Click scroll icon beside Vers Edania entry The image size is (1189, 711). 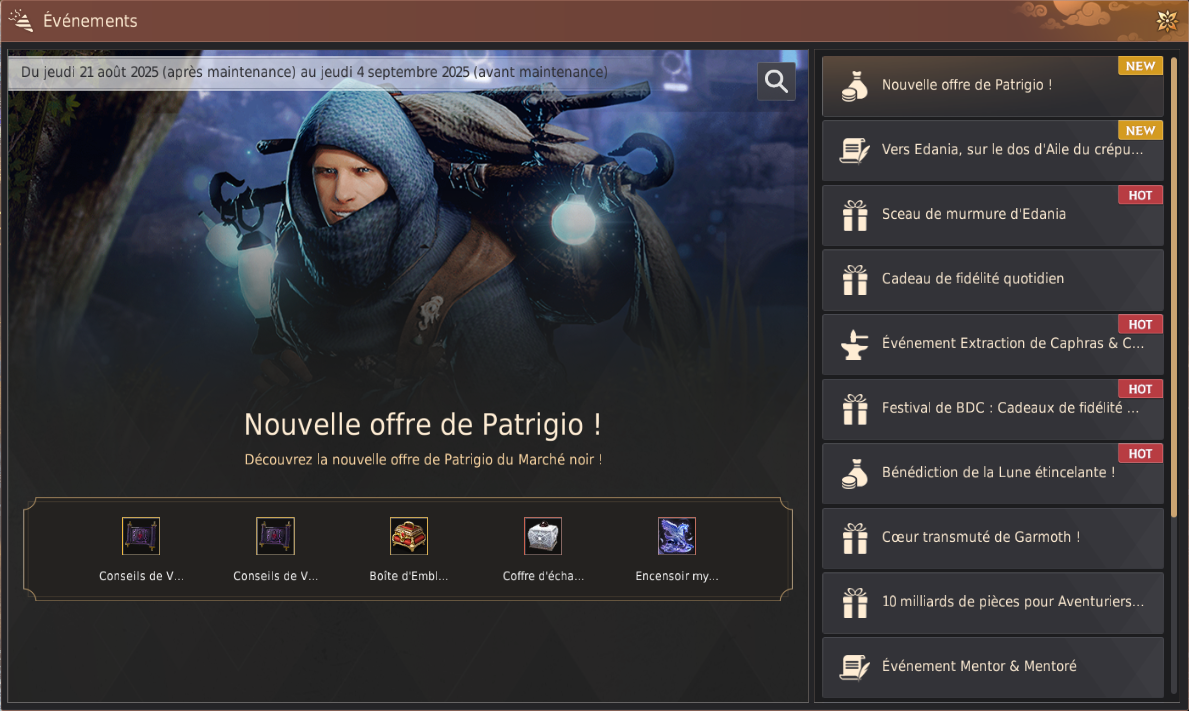tap(855, 150)
